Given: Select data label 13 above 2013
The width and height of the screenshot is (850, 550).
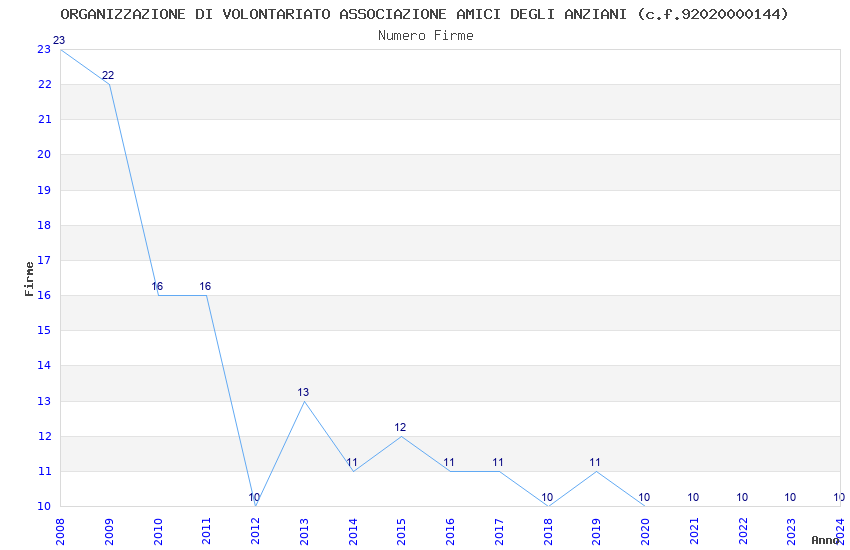Looking at the screenshot, I should [x=303, y=392].
